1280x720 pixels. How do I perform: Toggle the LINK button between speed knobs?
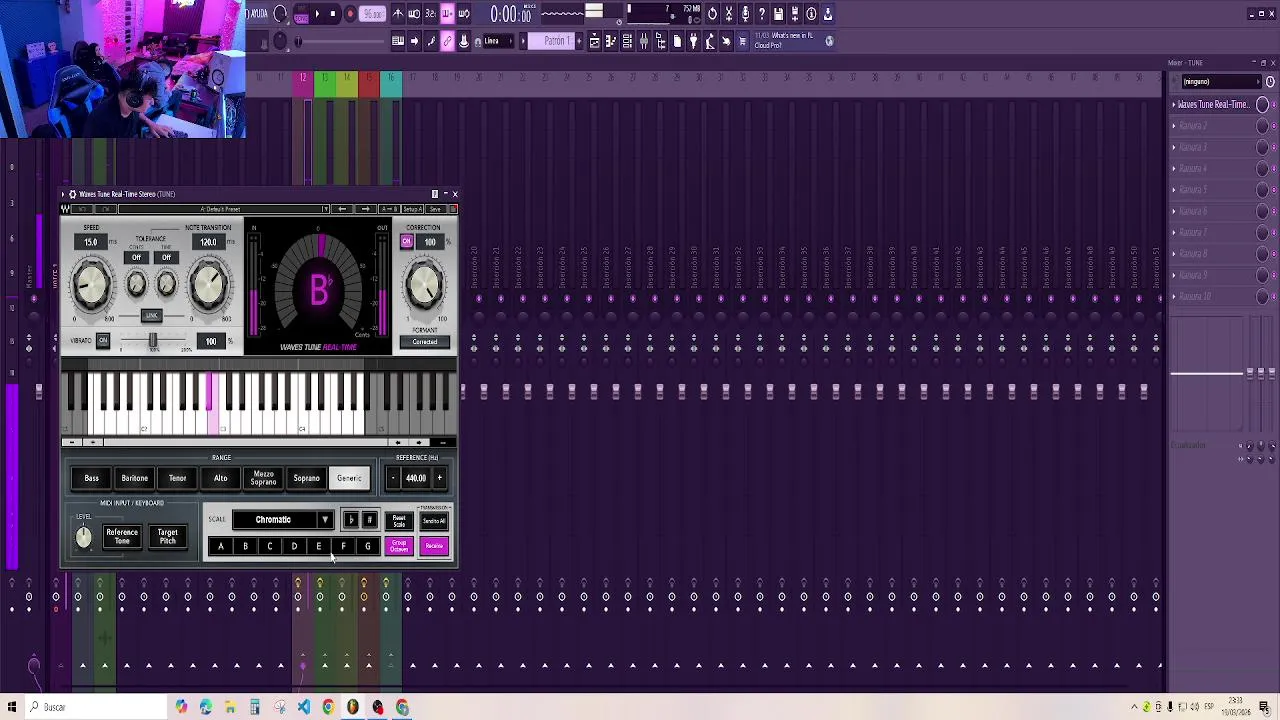[x=152, y=316]
